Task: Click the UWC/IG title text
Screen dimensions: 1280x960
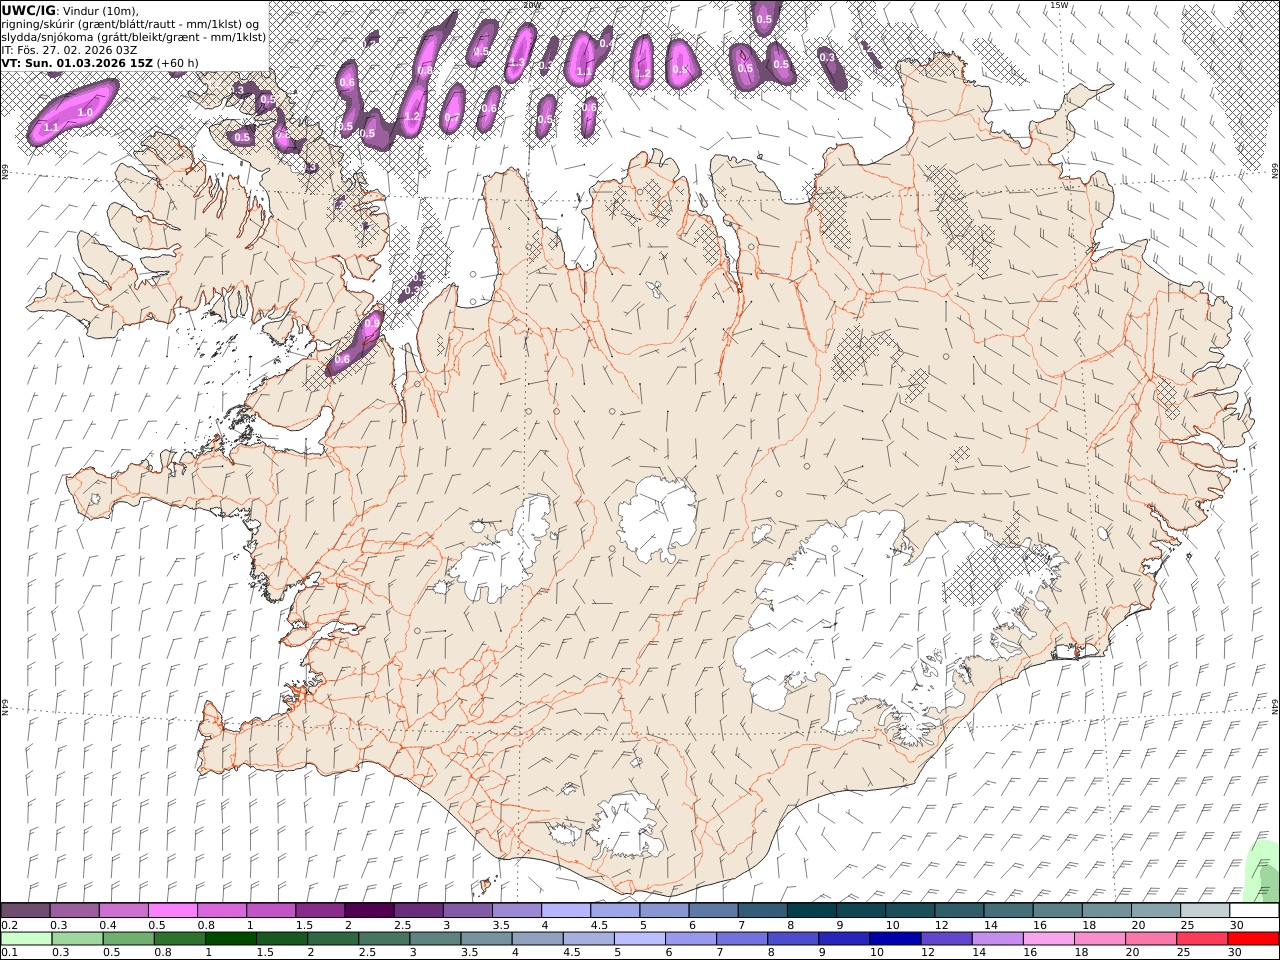Action: click(28, 11)
